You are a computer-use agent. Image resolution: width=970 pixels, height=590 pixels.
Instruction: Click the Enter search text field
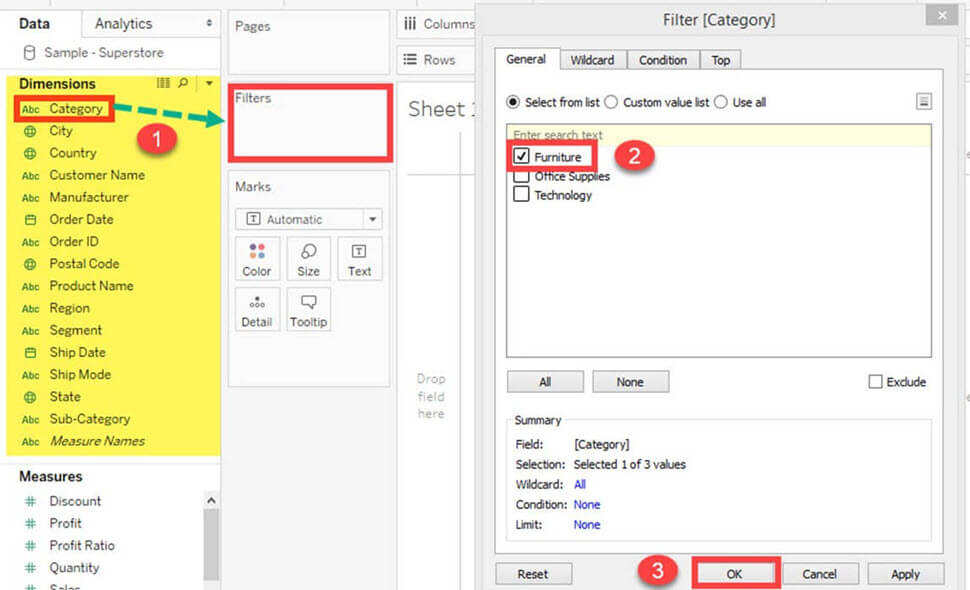[718, 134]
